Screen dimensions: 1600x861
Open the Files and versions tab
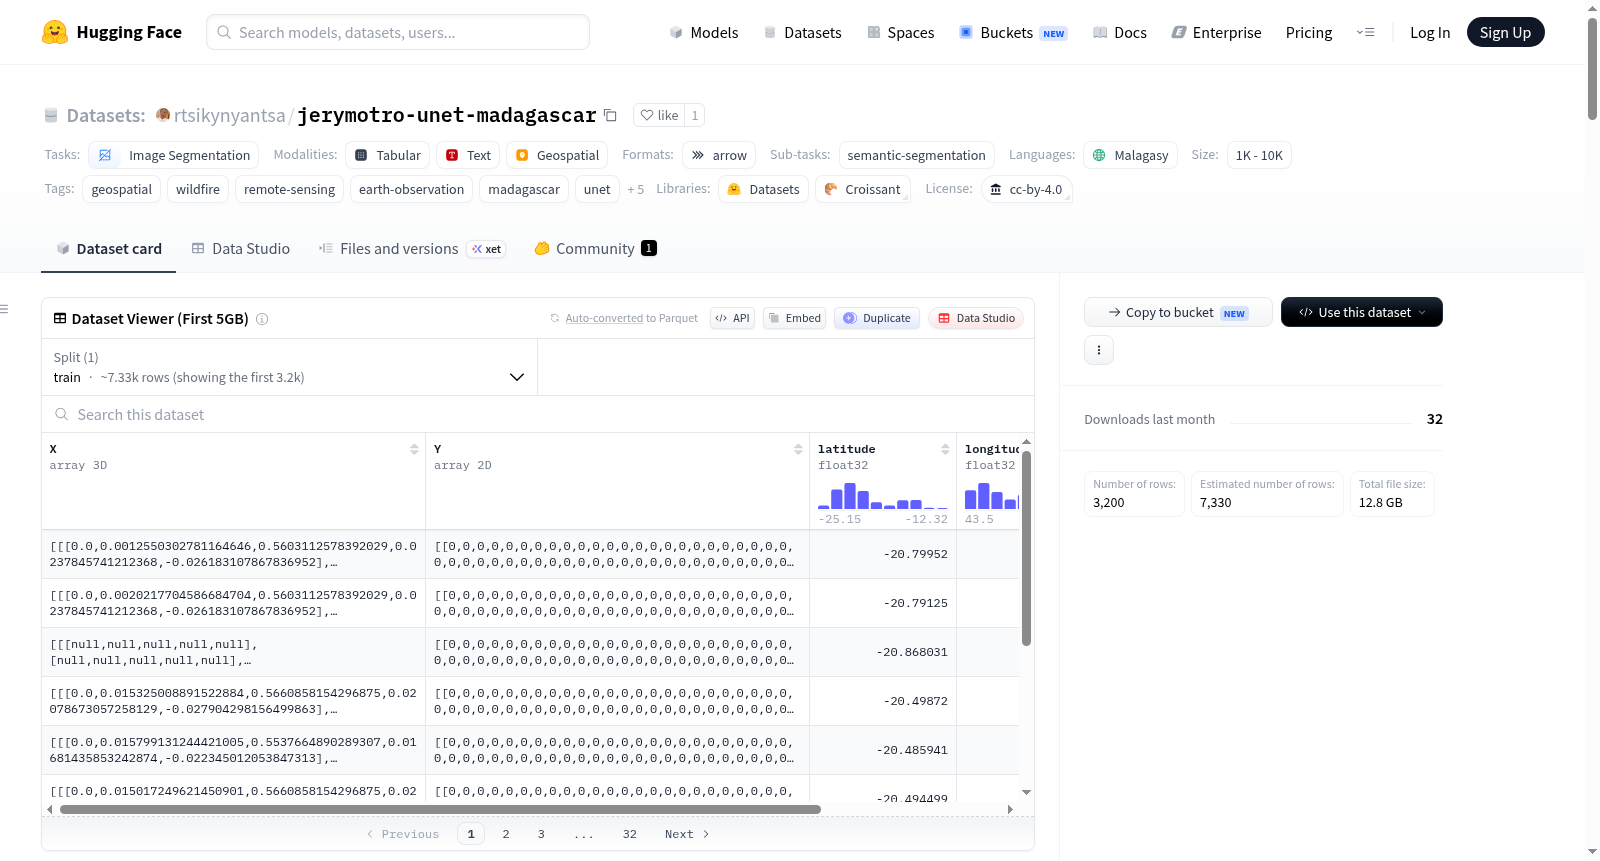412,249
